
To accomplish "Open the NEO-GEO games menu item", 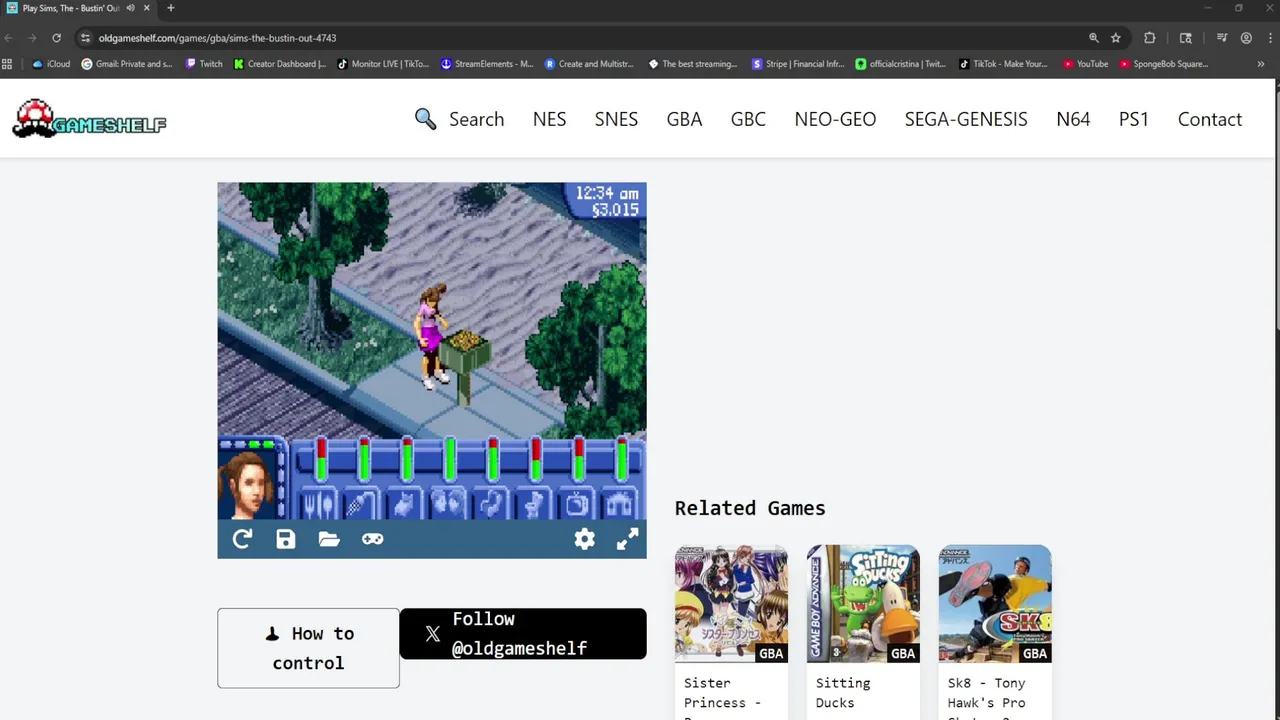I will pyautogui.click(x=835, y=119).
